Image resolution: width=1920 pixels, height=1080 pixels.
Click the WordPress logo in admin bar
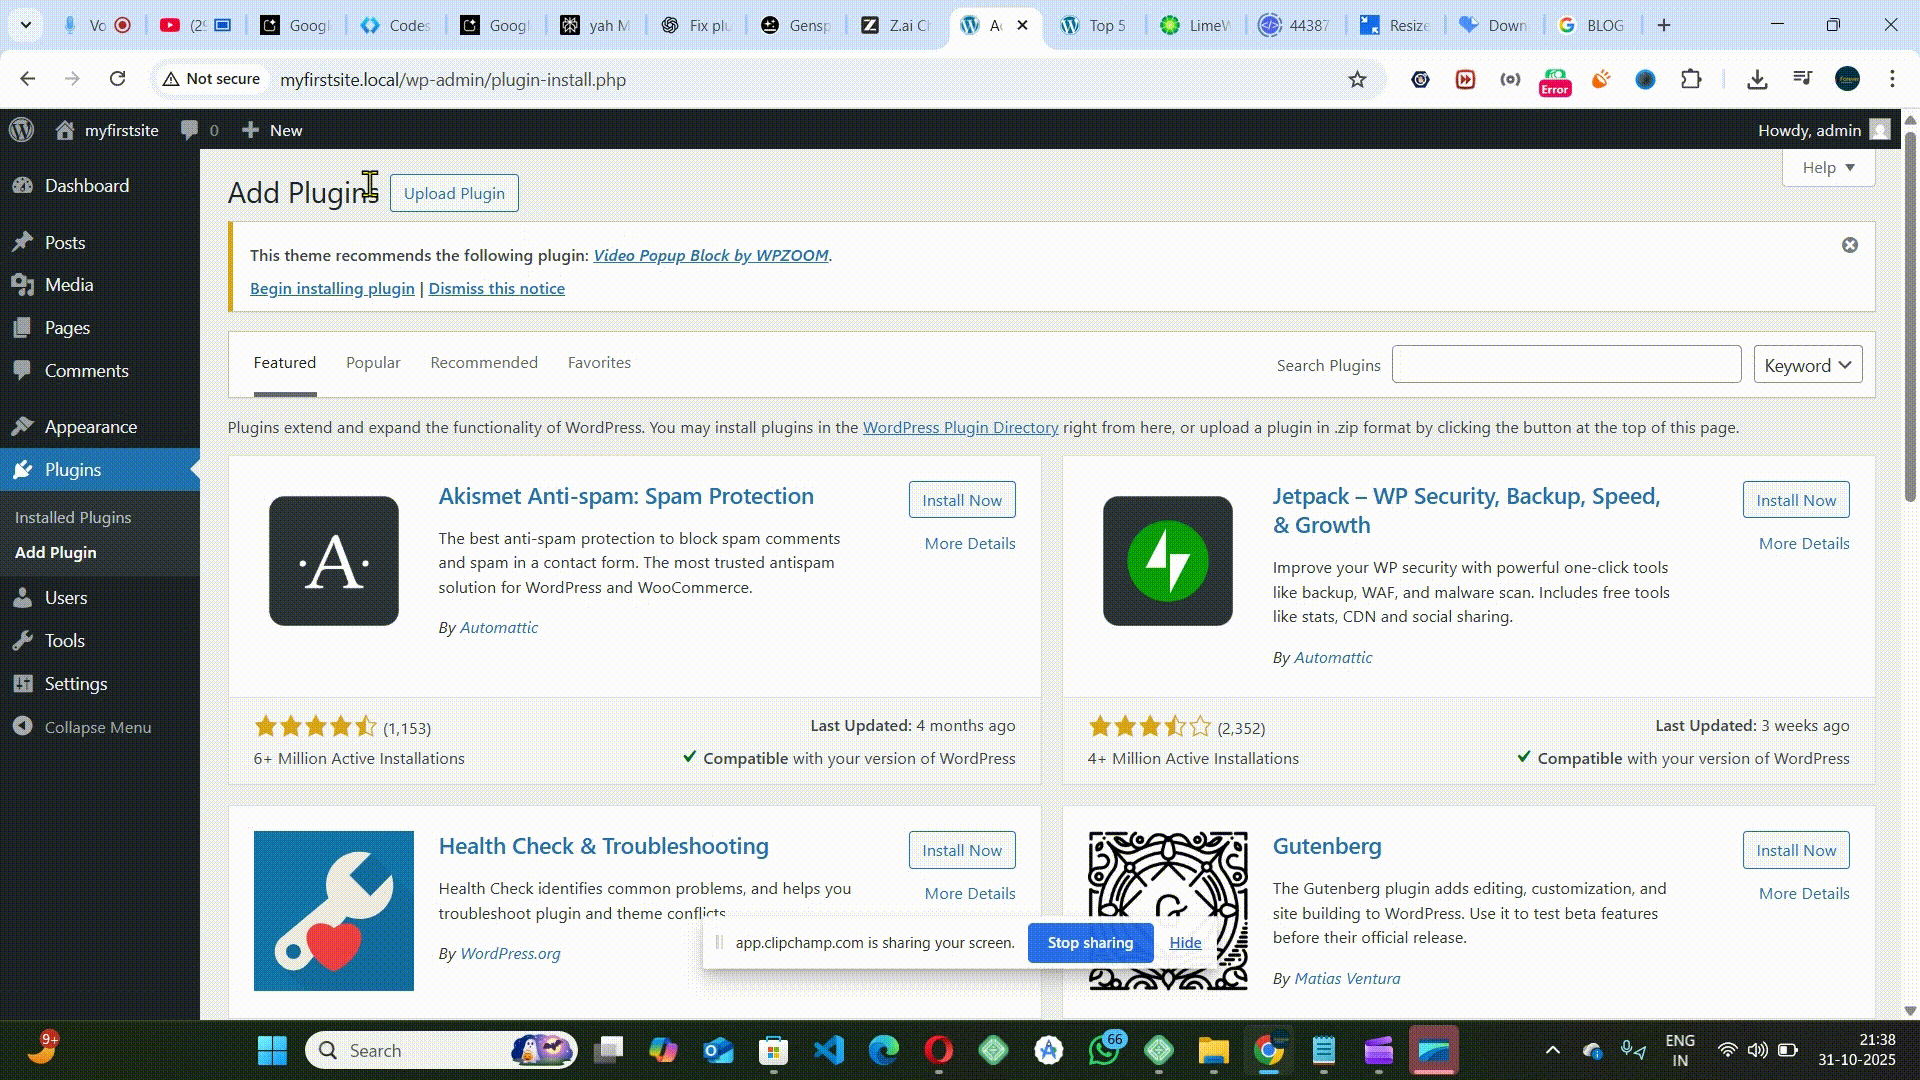pos(21,130)
